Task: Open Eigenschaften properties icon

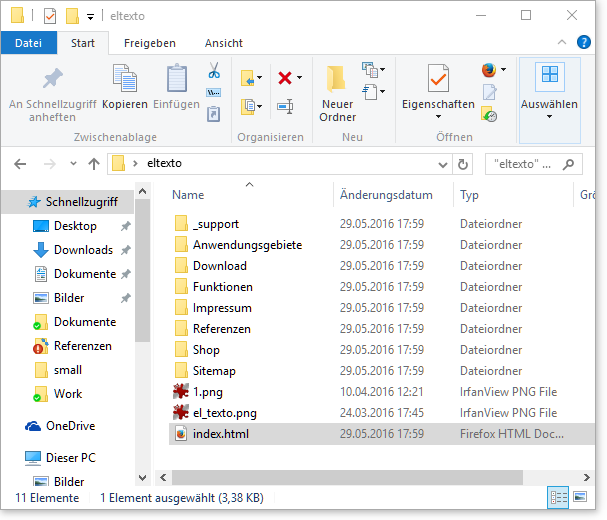Action: (438, 78)
